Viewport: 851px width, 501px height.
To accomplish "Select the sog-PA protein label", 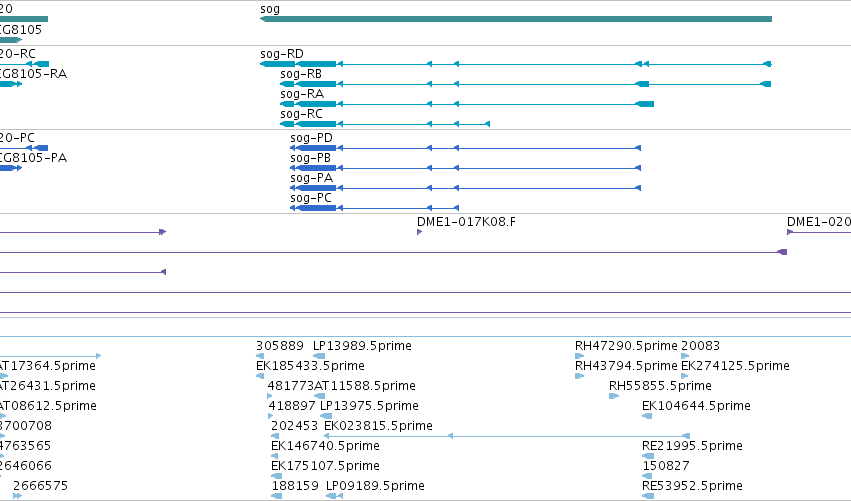I will pyautogui.click(x=312, y=178).
